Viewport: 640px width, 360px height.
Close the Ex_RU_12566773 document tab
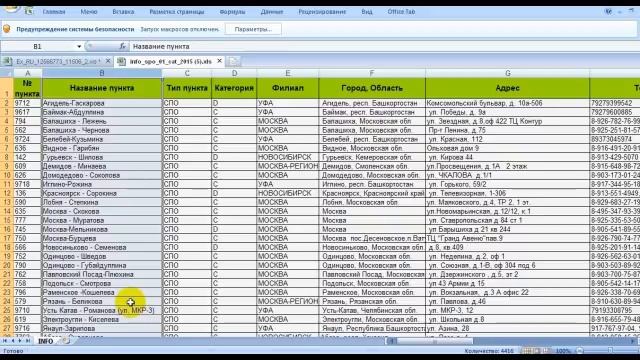(108, 61)
